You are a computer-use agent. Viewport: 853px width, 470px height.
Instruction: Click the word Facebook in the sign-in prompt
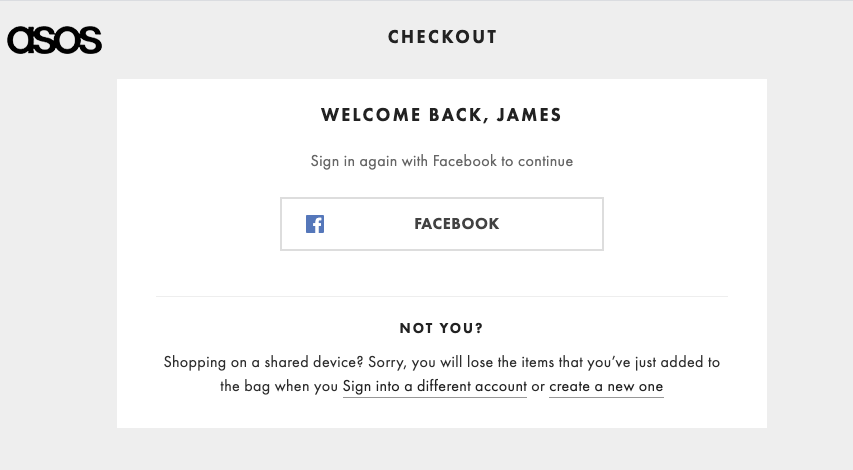465,161
